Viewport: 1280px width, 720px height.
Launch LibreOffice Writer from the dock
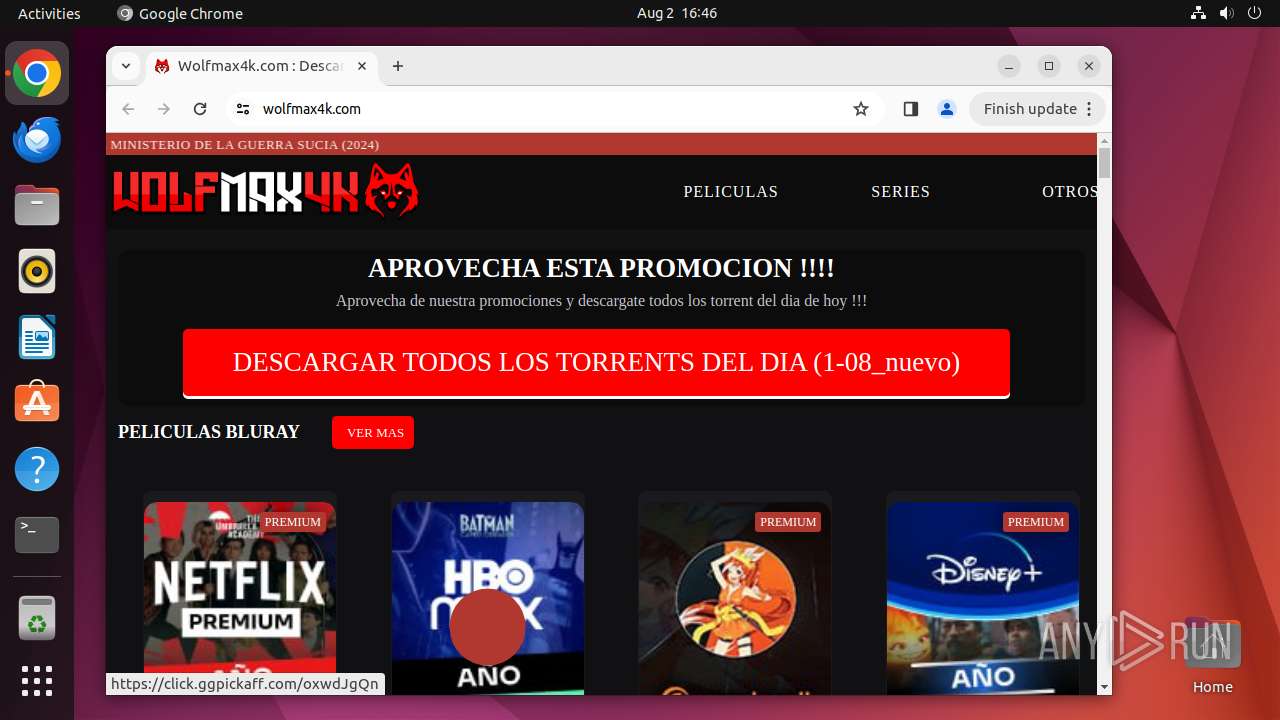click(37, 337)
